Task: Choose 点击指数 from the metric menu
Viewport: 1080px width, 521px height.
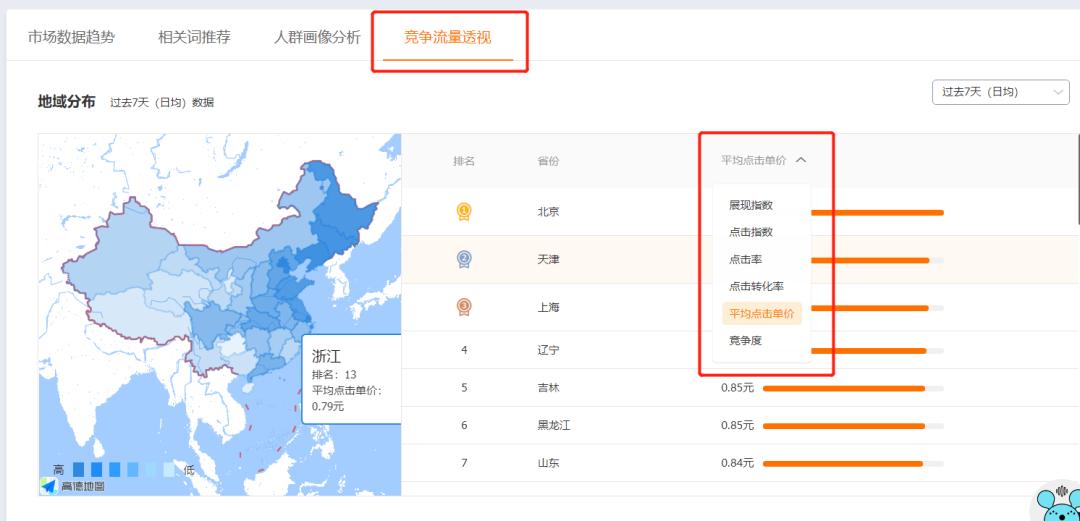Action: tap(751, 232)
